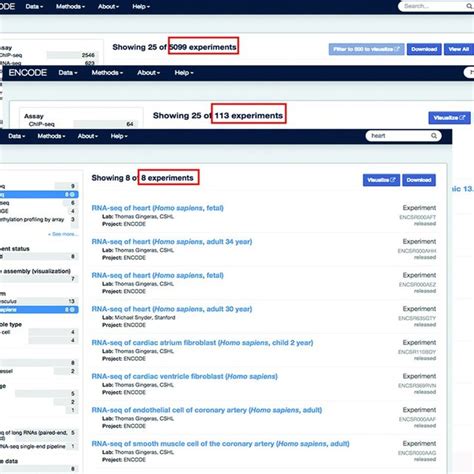Open the Help menu in the back window
Image resolution: width=474 pixels, height=474 pixels.
pos(141,6)
